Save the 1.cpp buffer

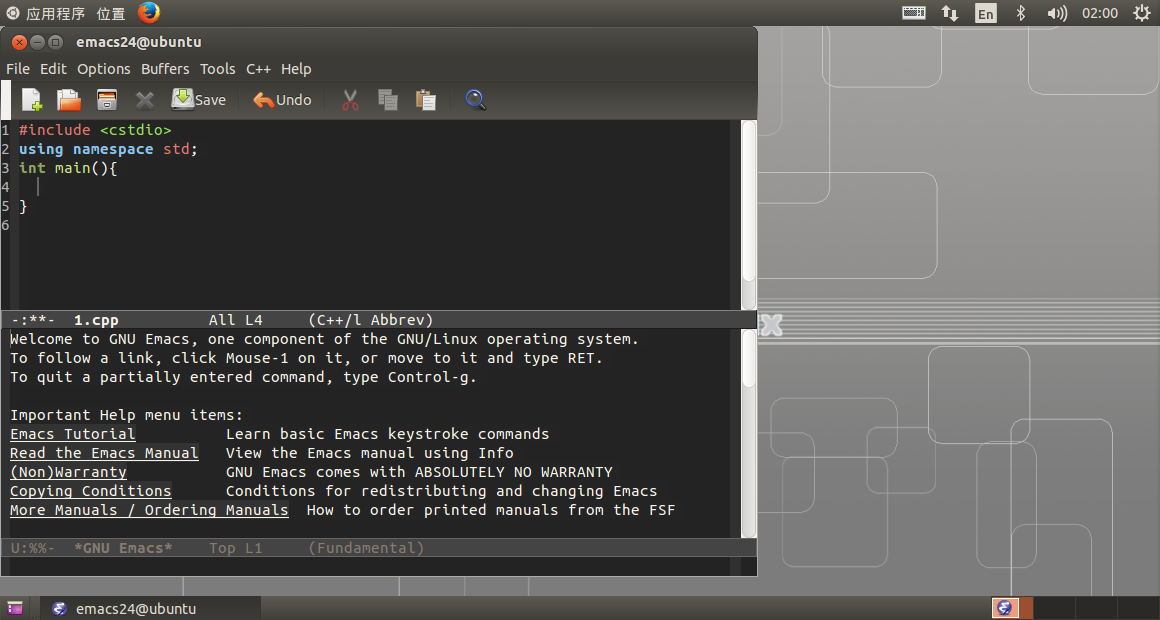tap(199, 100)
